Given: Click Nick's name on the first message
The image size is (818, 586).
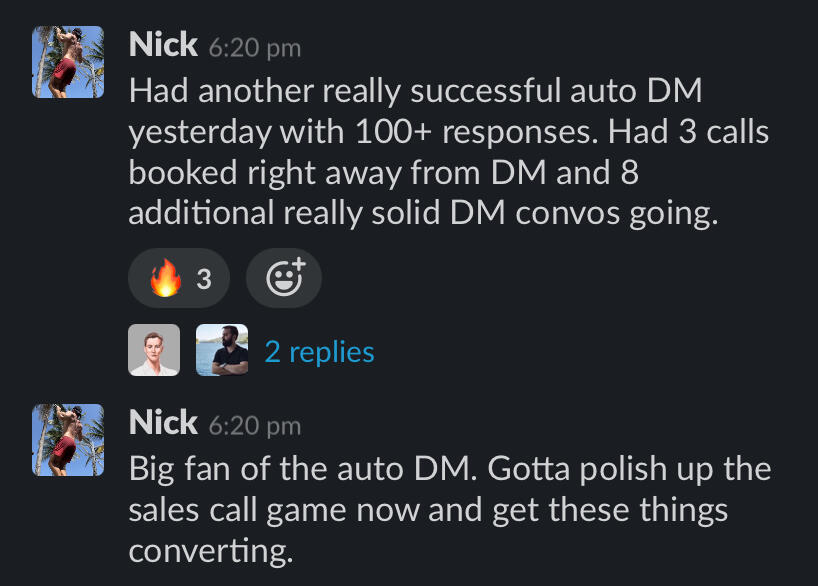Looking at the screenshot, I should click(x=163, y=45).
